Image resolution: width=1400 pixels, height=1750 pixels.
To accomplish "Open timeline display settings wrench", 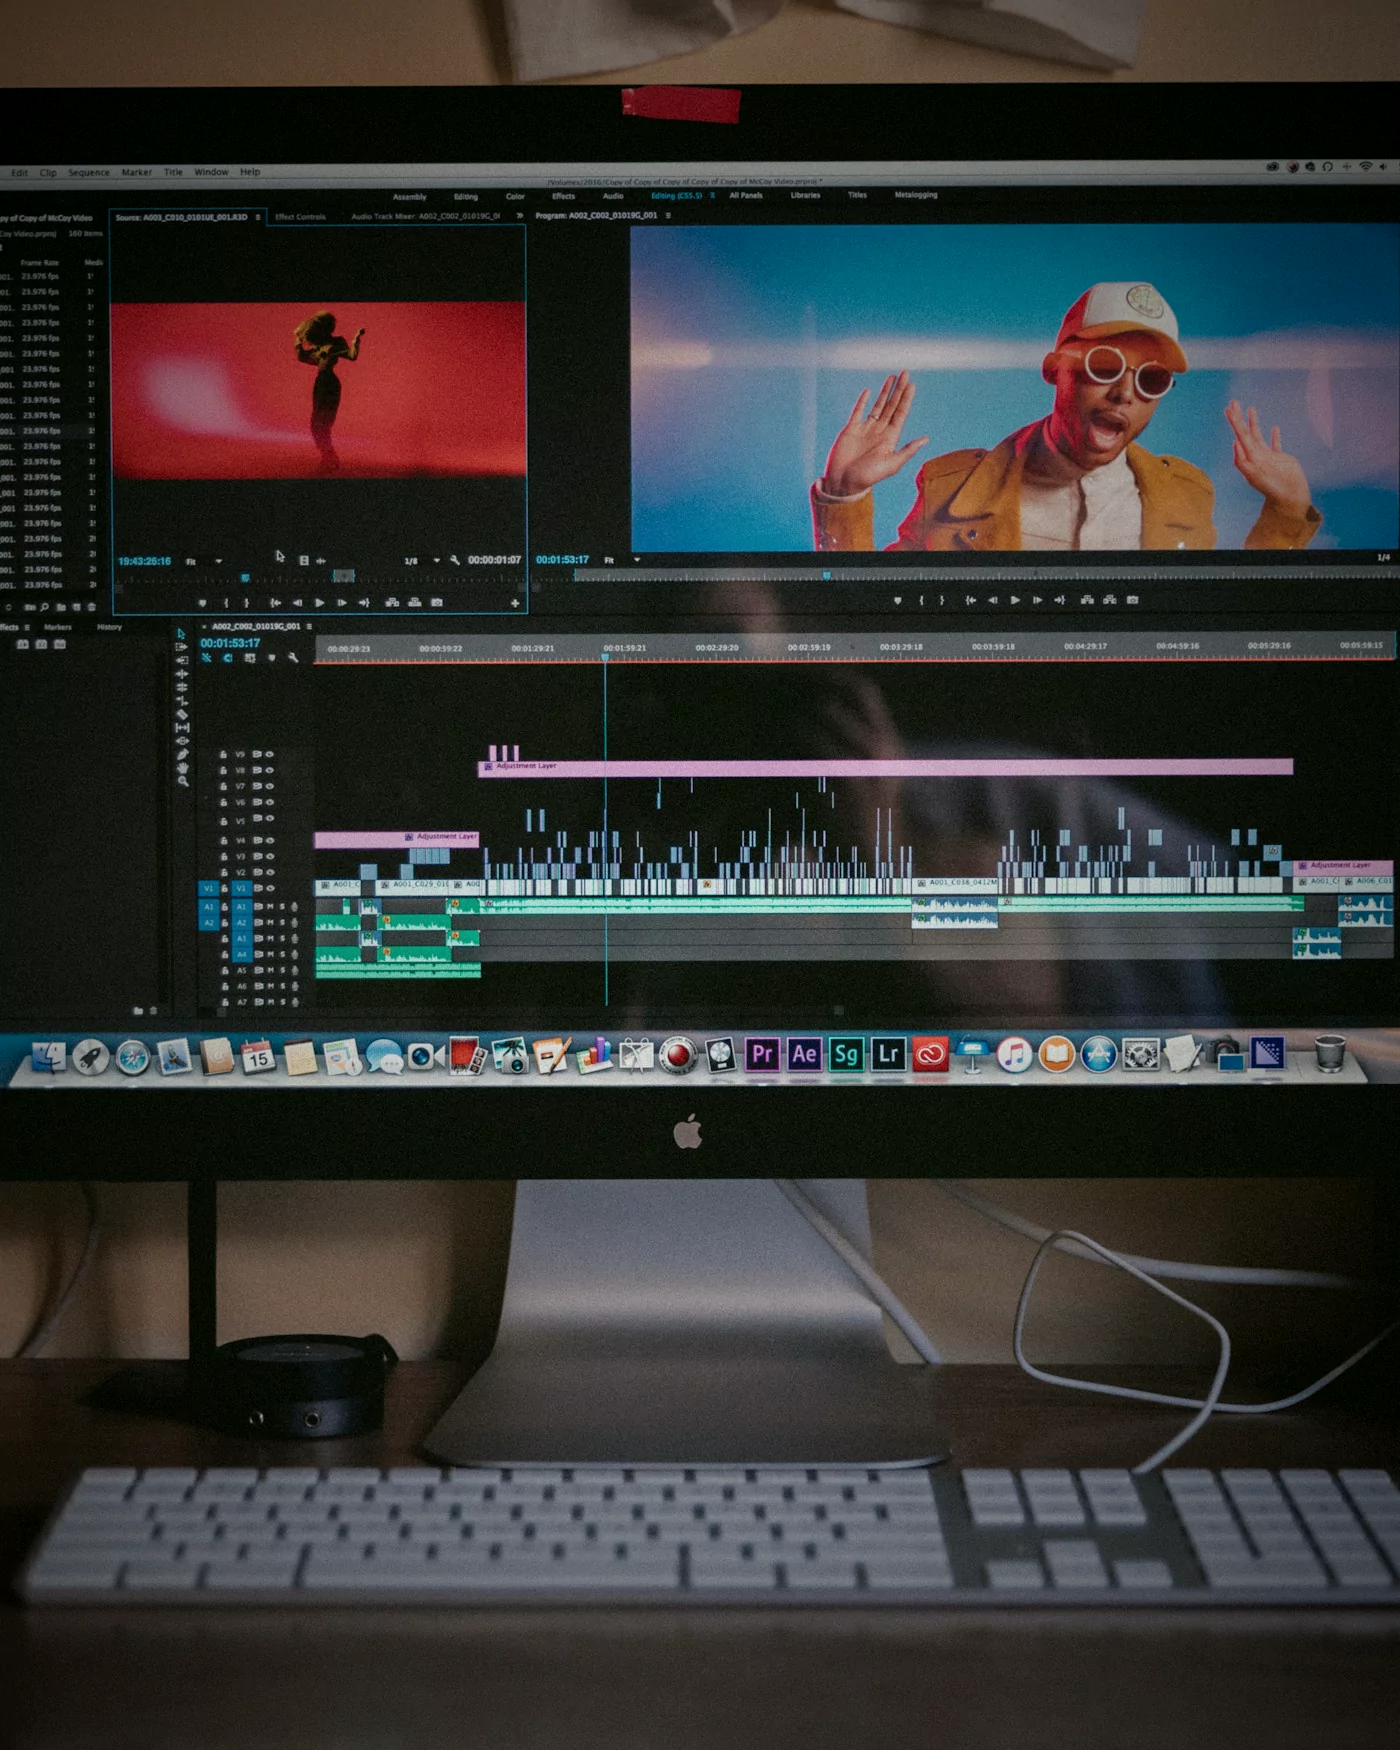I will tap(293, 658).
